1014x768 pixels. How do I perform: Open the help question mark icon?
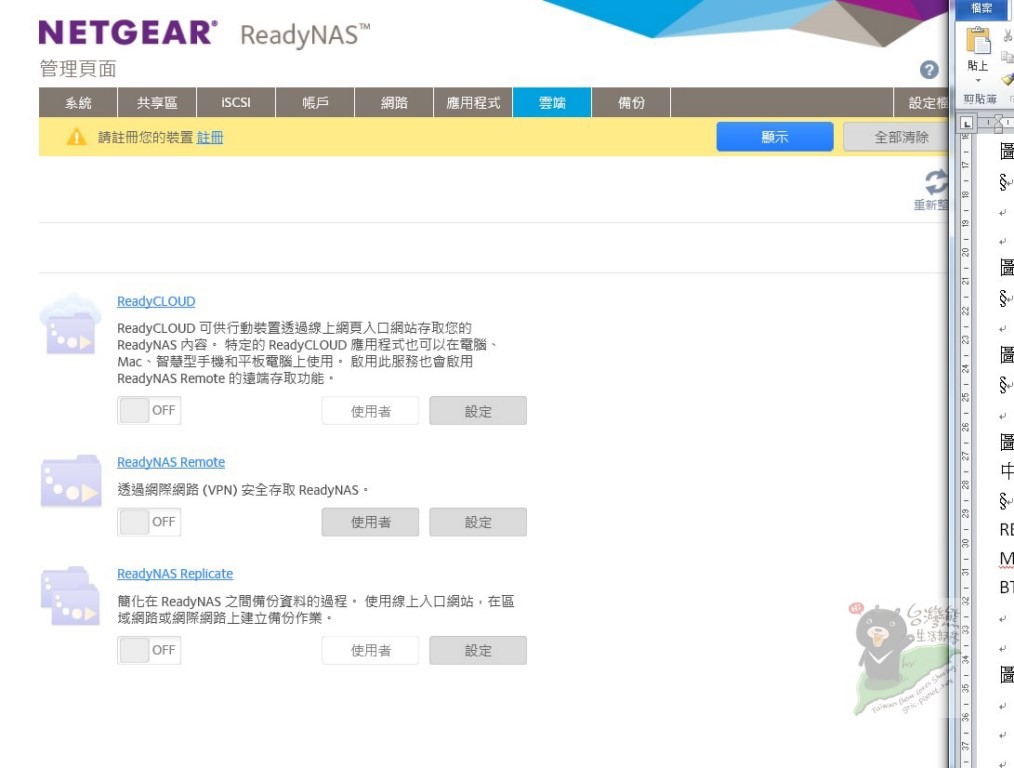pos(929,70)
